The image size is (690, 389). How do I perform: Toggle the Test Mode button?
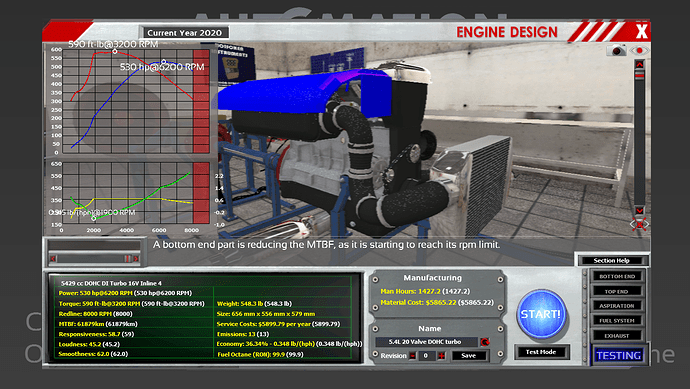pyautogui.click(x=541, y=352)
